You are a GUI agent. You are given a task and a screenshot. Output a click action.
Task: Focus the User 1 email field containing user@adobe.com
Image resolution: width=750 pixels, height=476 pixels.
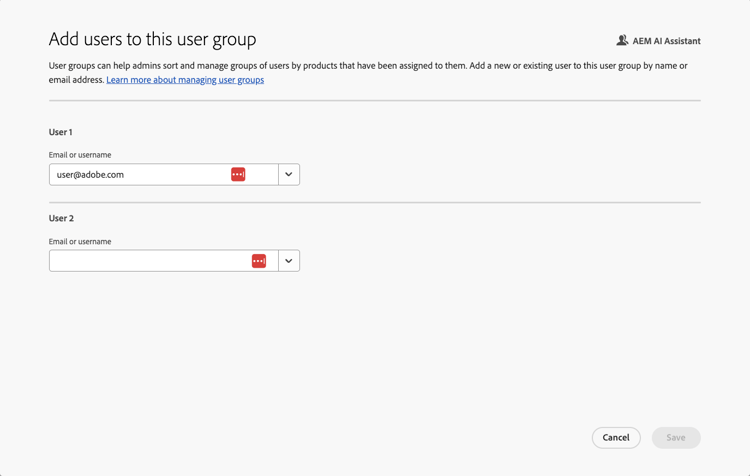click(x=140, y=174)
